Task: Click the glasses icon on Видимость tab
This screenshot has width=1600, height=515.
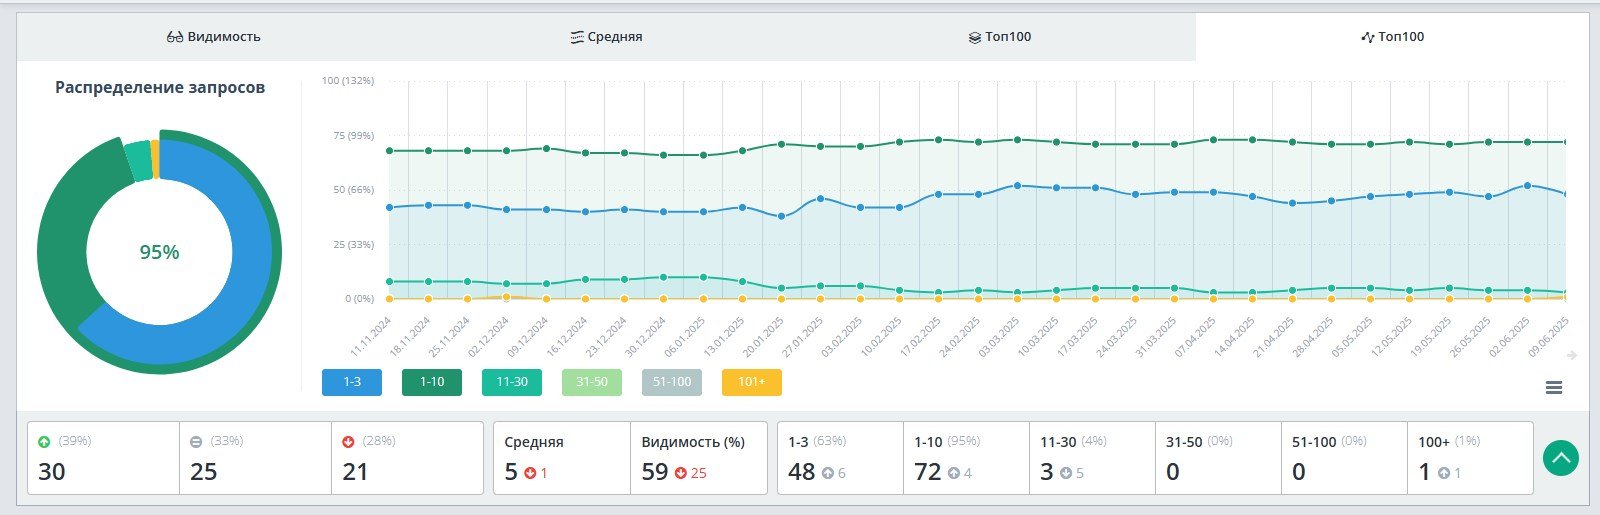Action: click(175, 37)
